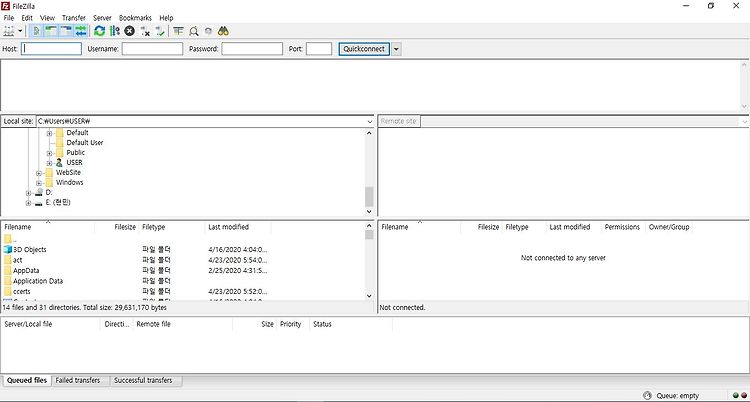Open Quickconnect history dropdown
This screenshot has height=402, width=750.
click(x=396, y=49)
